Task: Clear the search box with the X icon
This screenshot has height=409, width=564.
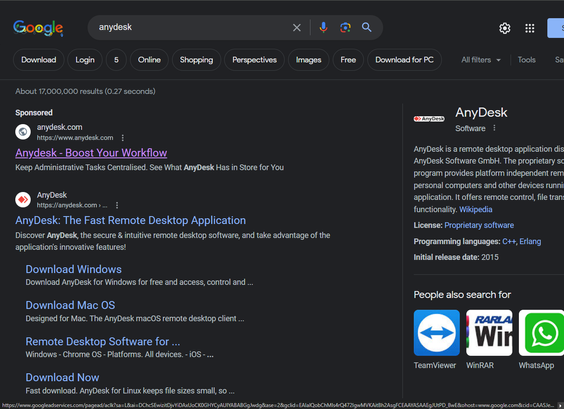Action: 296,28
